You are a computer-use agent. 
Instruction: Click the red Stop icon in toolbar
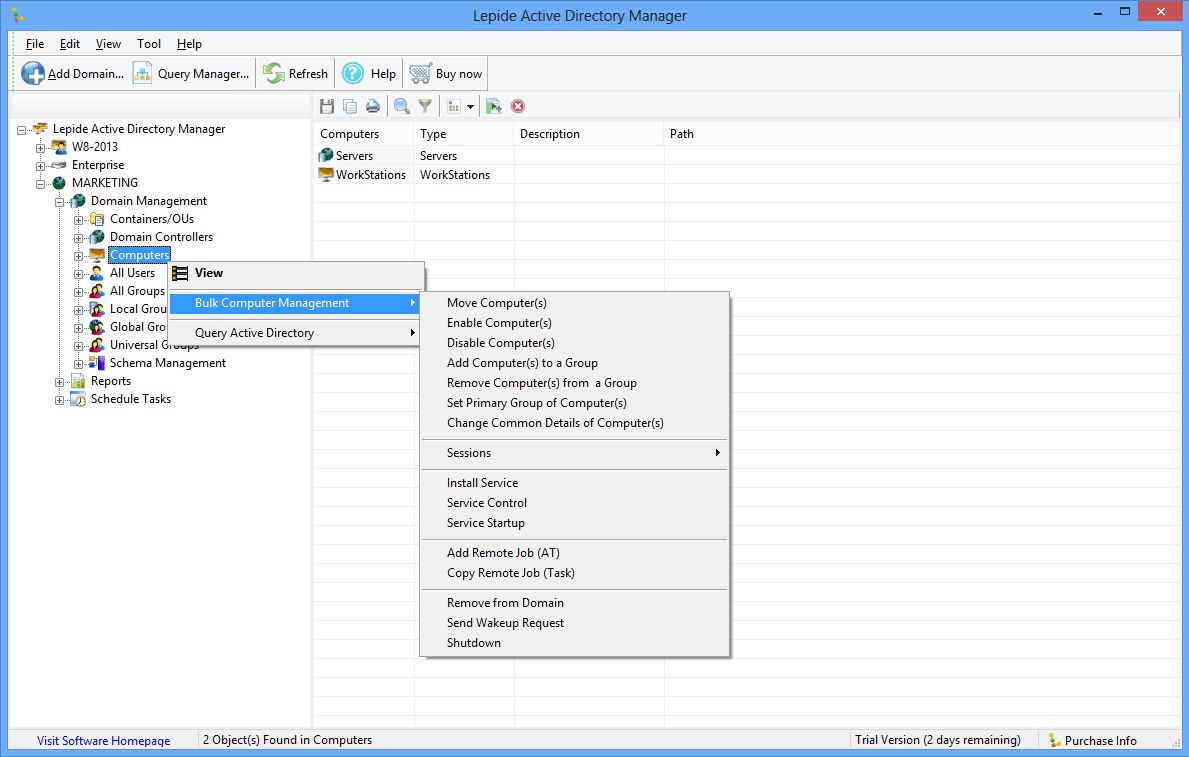(x=518, y=106)
